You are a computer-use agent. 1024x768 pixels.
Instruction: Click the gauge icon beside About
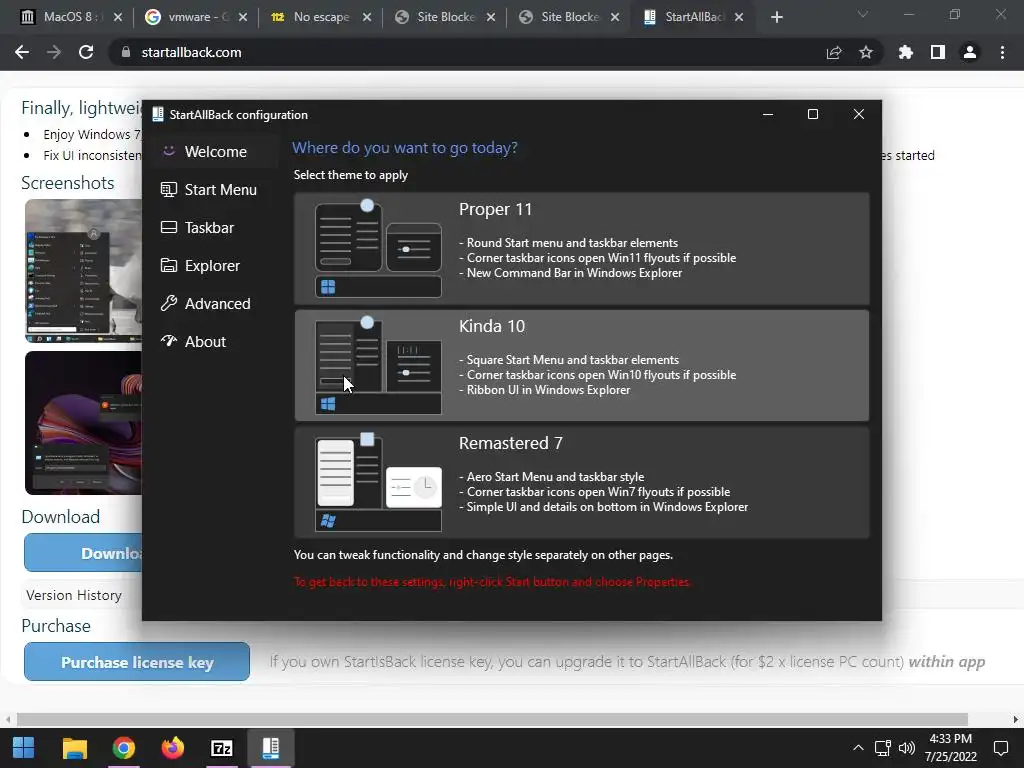pos(168,341)
